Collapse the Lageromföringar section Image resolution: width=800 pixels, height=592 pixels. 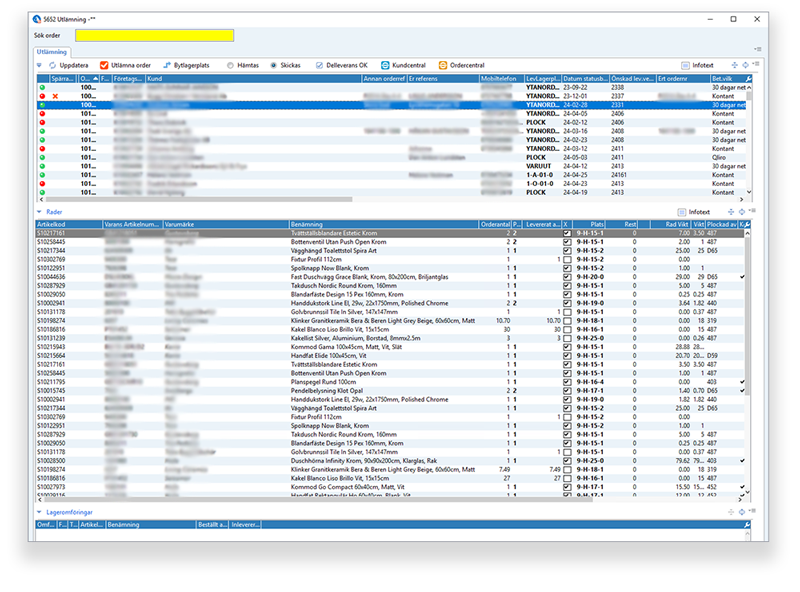(x=39, y=512)
